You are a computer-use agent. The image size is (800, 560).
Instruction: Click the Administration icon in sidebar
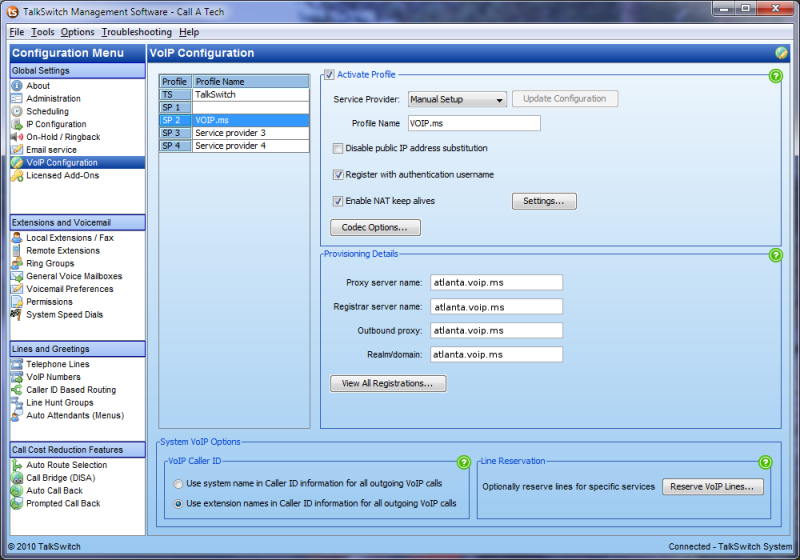pyautogui.click(x=17, y=98)
